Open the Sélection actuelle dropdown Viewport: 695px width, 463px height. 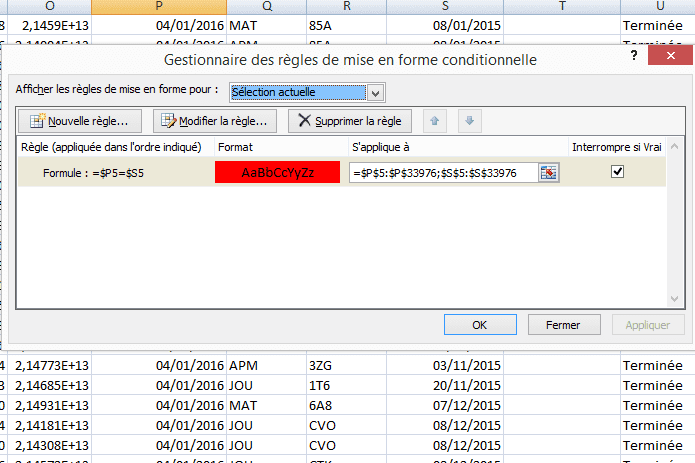point(375,93)
